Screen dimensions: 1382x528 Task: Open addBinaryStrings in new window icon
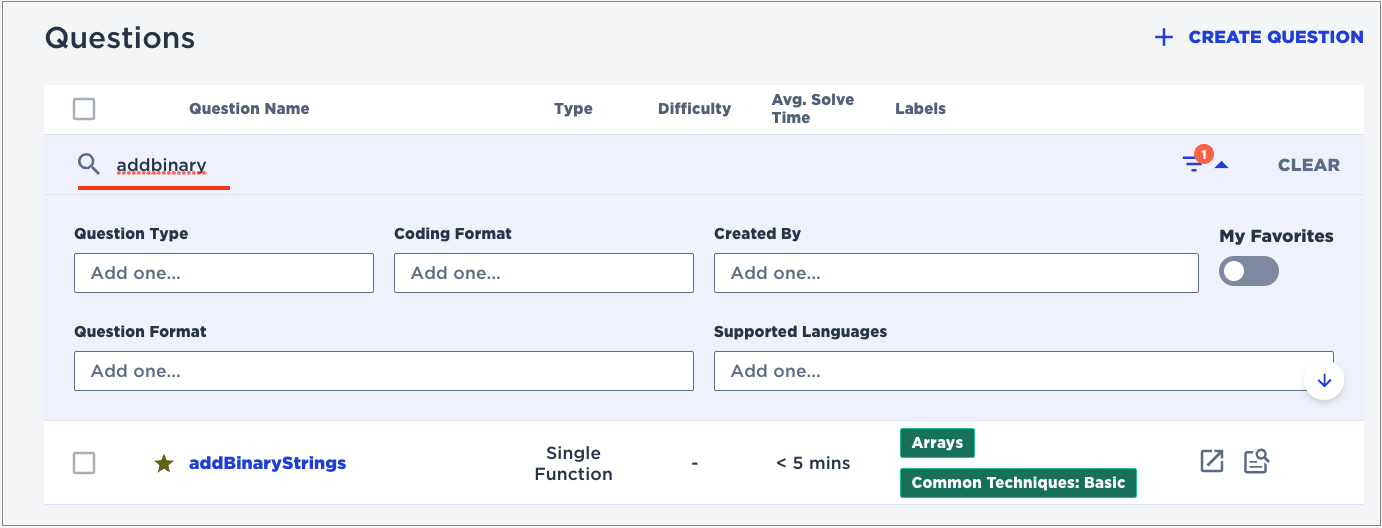tap(1212, 461)
